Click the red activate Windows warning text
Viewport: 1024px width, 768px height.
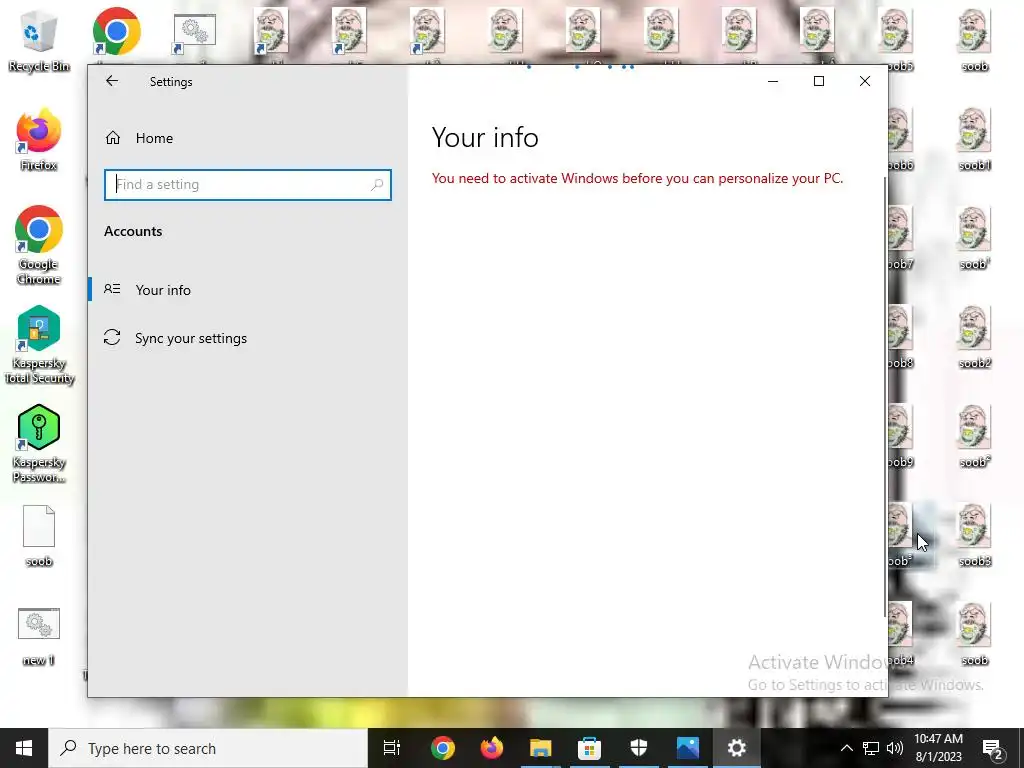[637, 178]
